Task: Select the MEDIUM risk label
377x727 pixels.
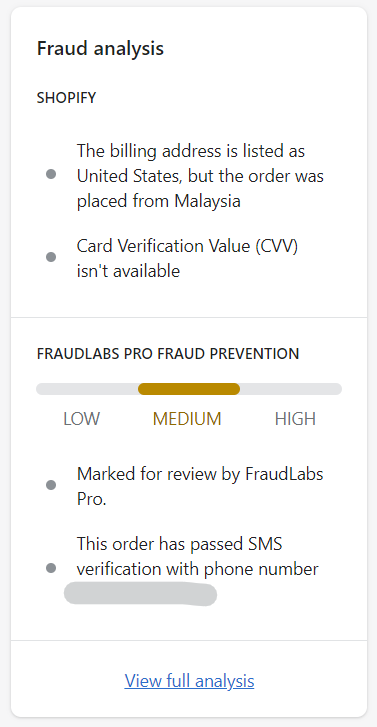Action: (187, 419)
